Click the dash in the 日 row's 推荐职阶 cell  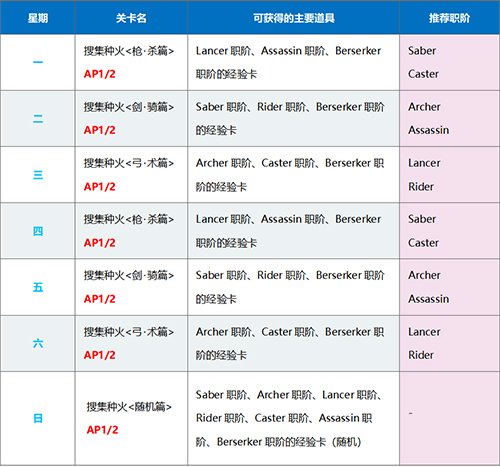(x=411, y=414)
